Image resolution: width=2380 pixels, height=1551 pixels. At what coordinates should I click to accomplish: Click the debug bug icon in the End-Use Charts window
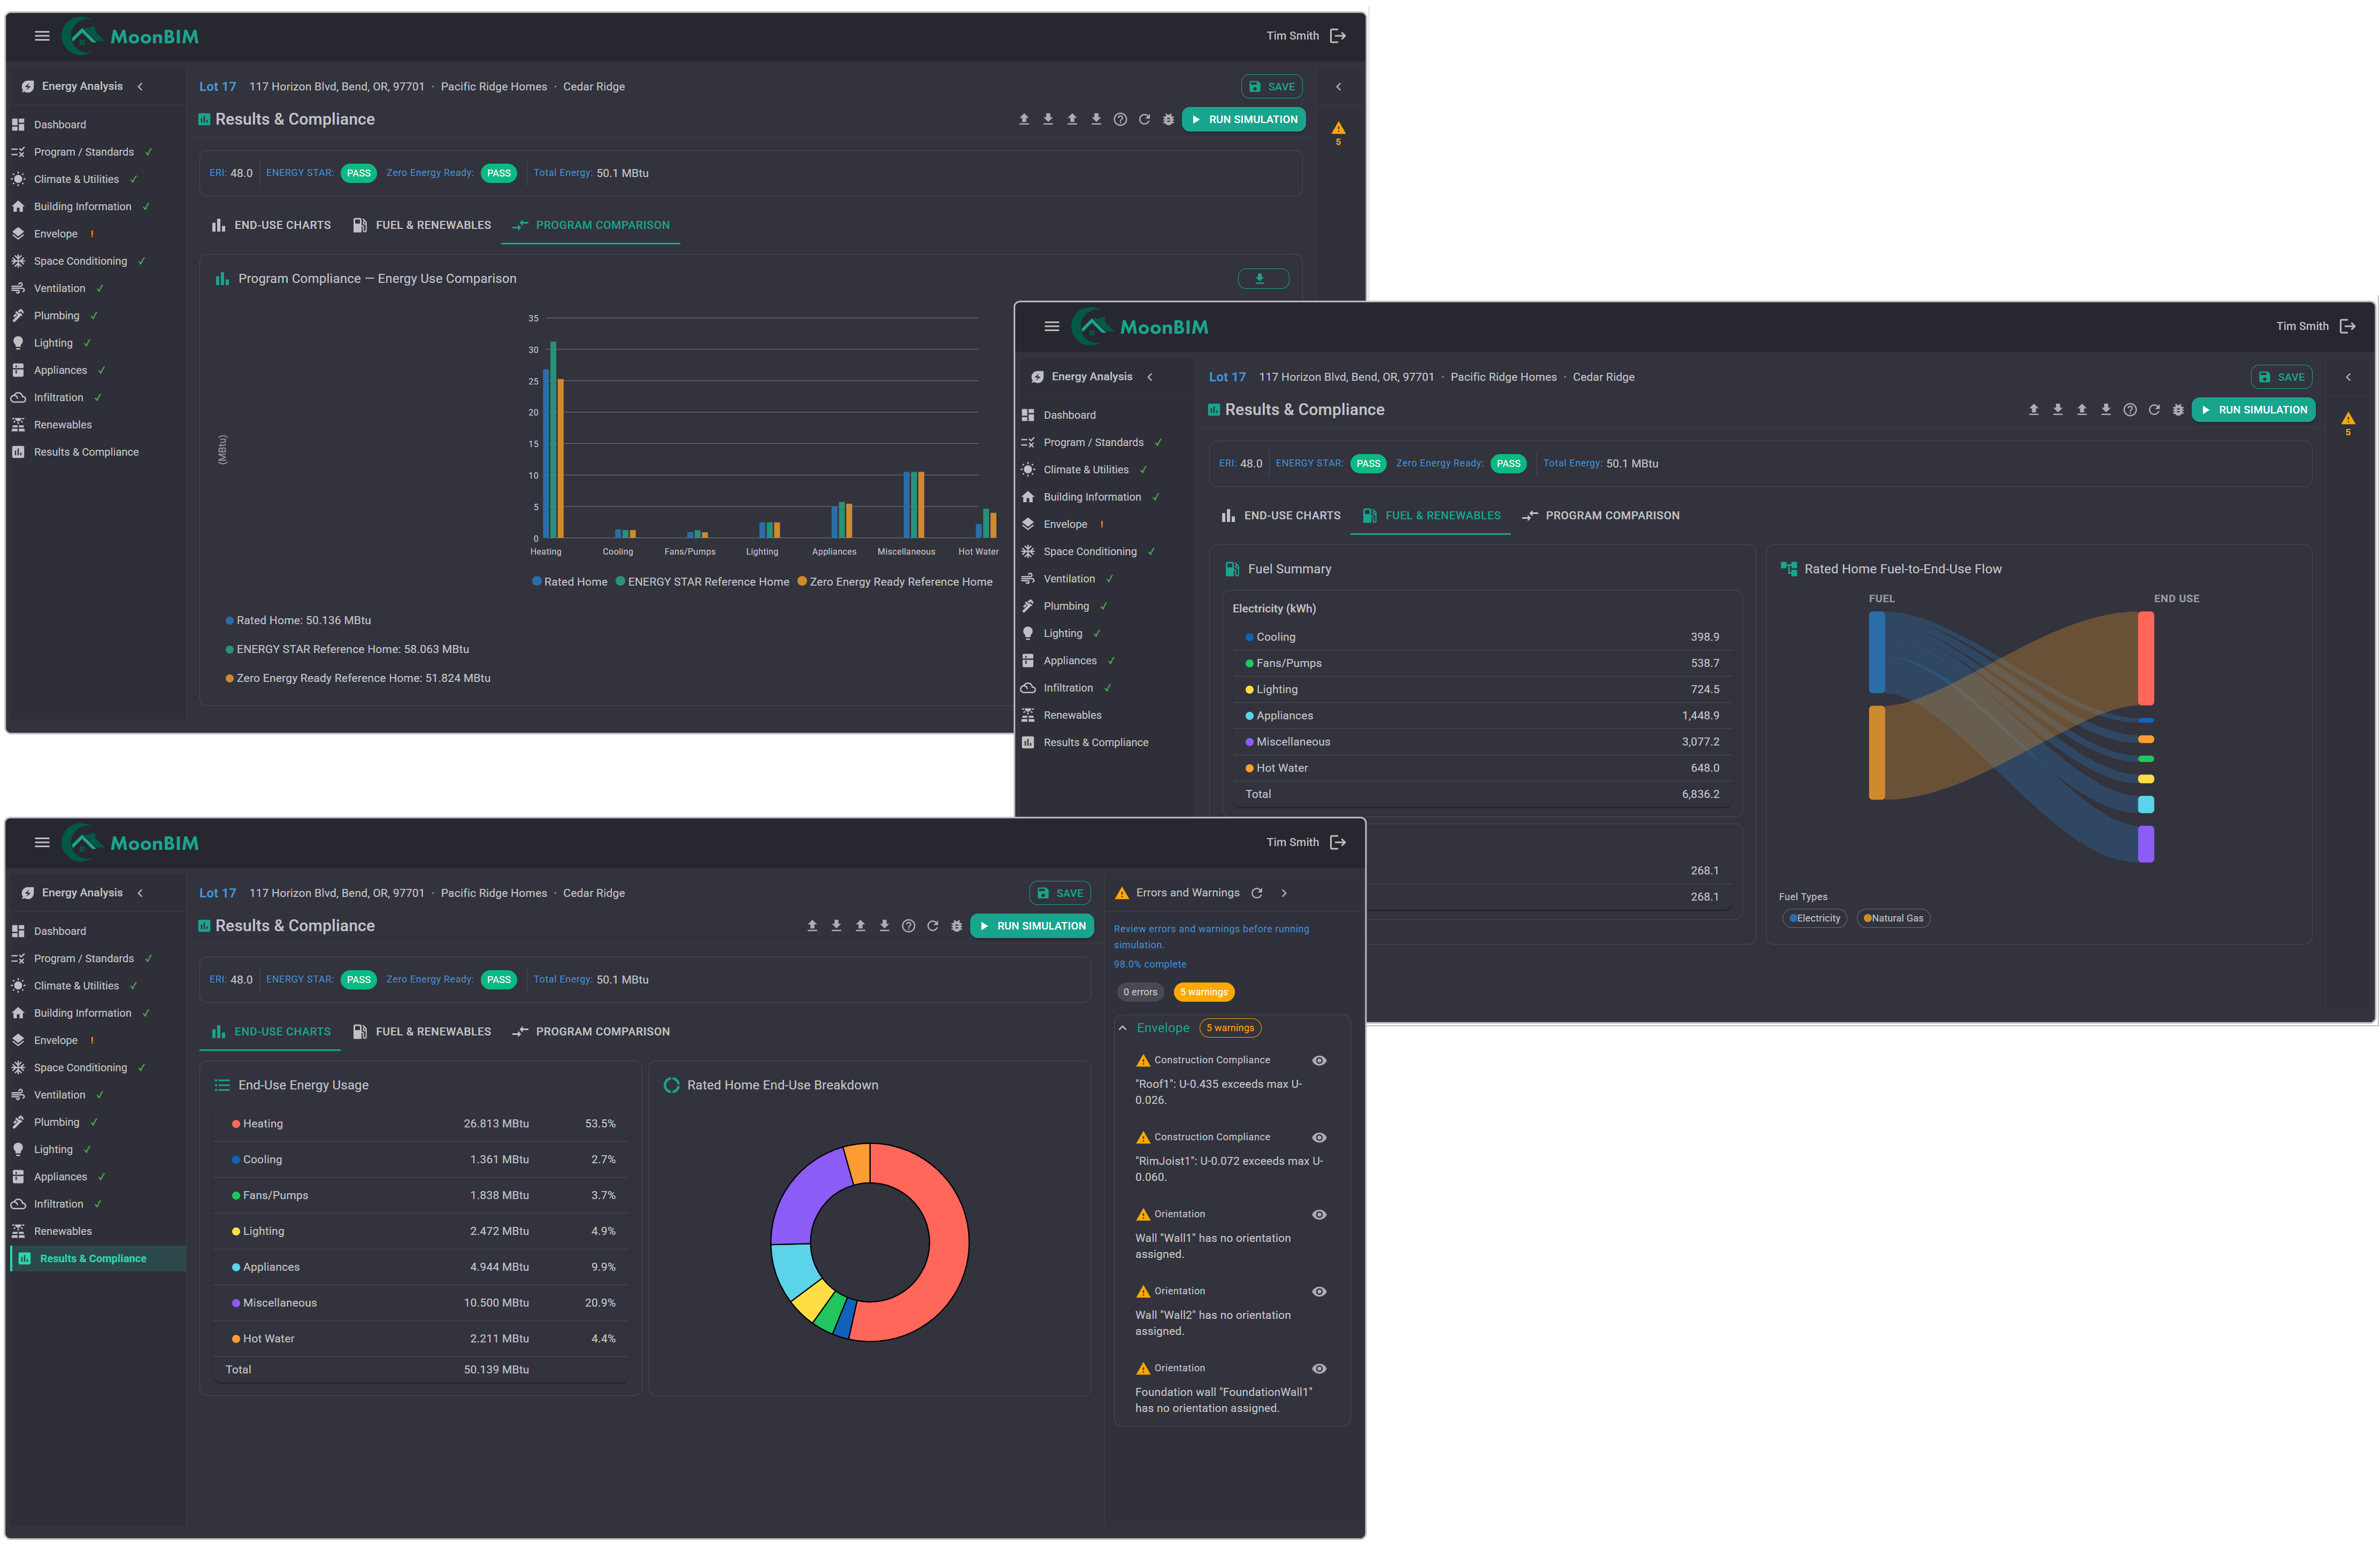tap(956, 926)
